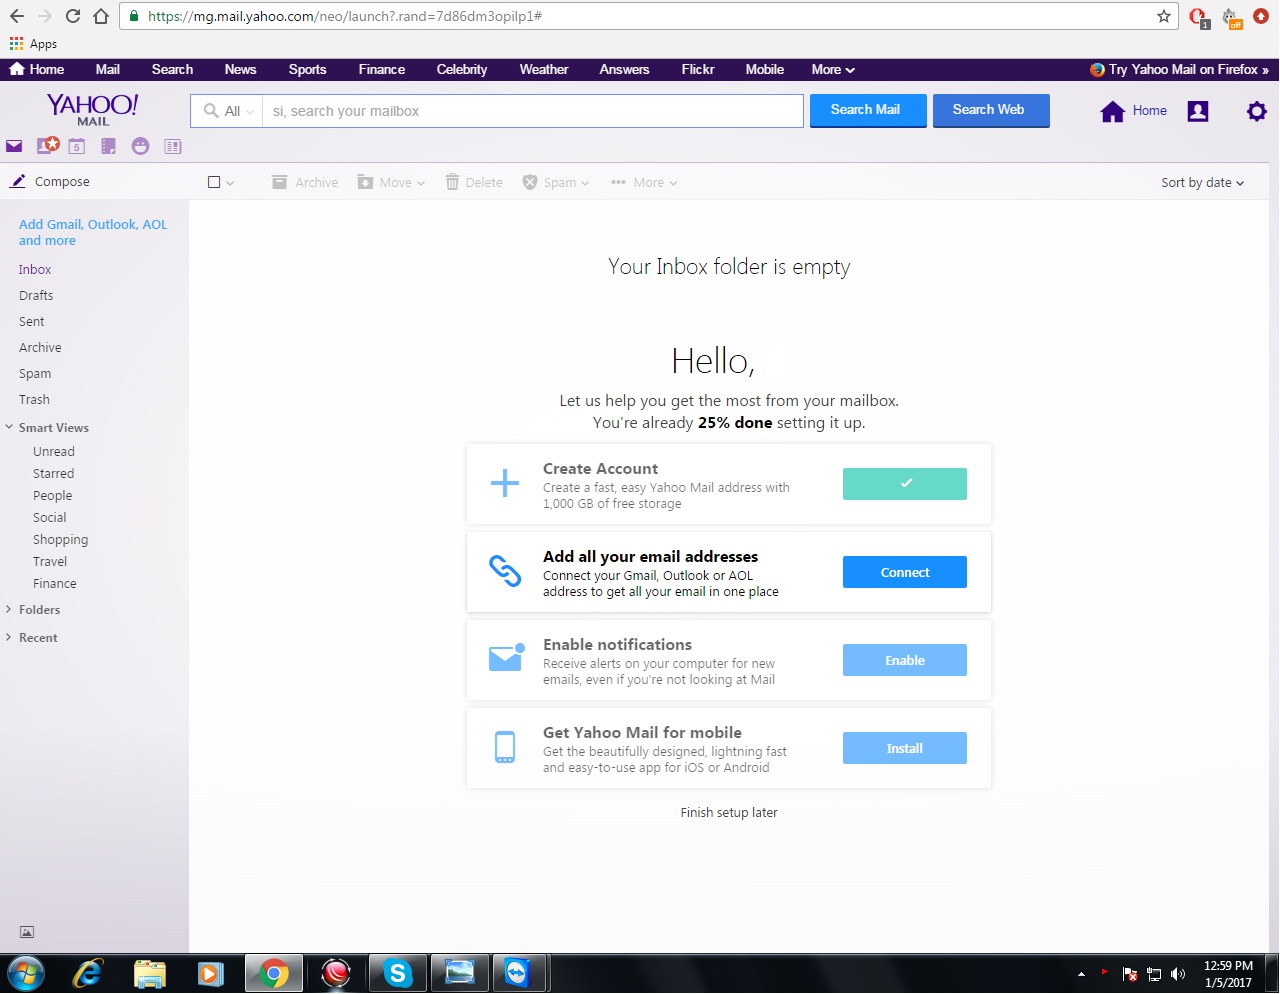This screenshot has height=994, width=1280.
Task: Click the red upload arrow extension icon
Action: (1261, 16)
